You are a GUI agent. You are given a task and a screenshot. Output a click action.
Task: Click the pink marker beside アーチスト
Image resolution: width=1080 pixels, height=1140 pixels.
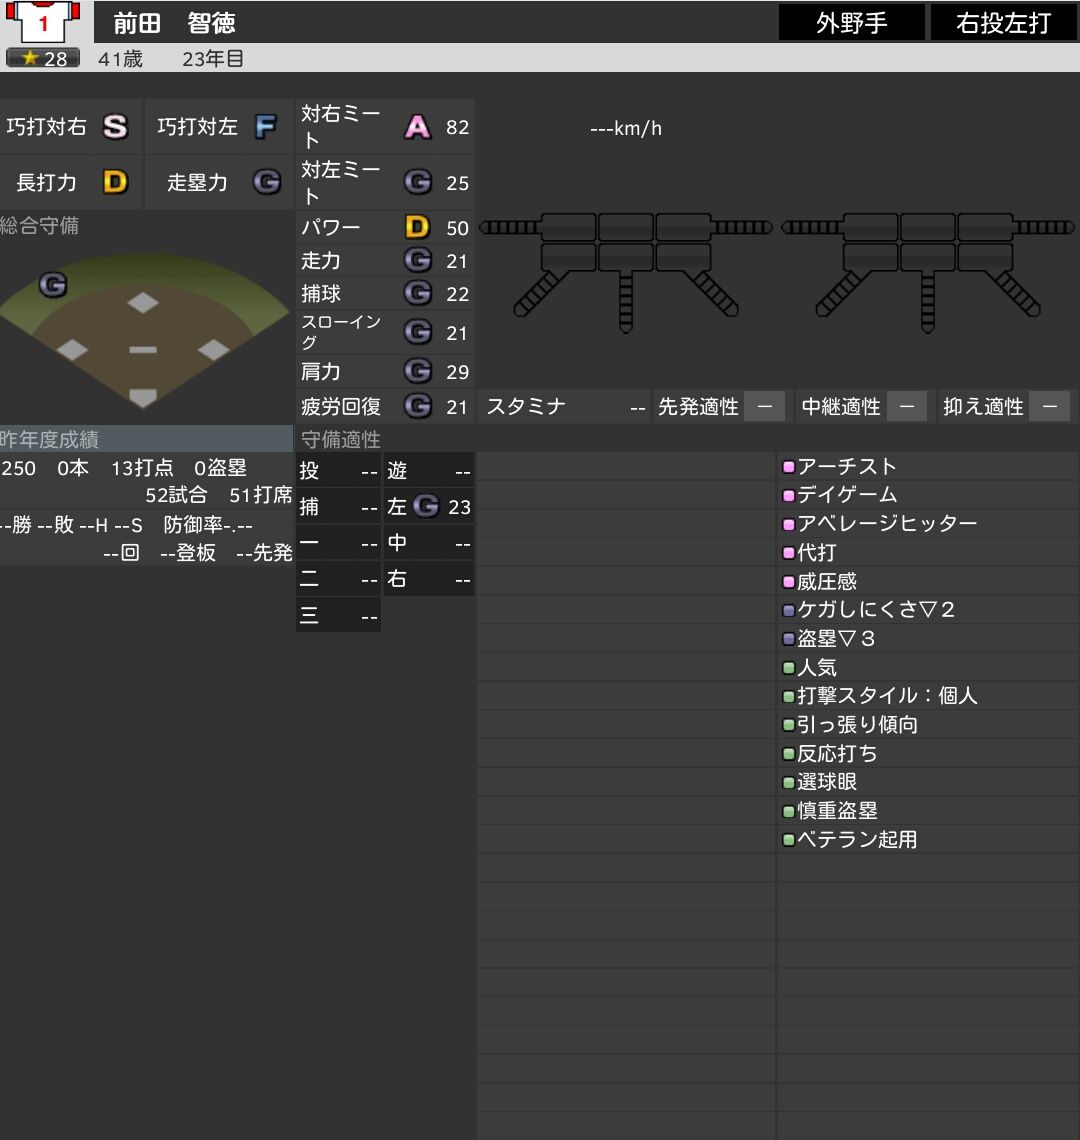tap(788, 467)
